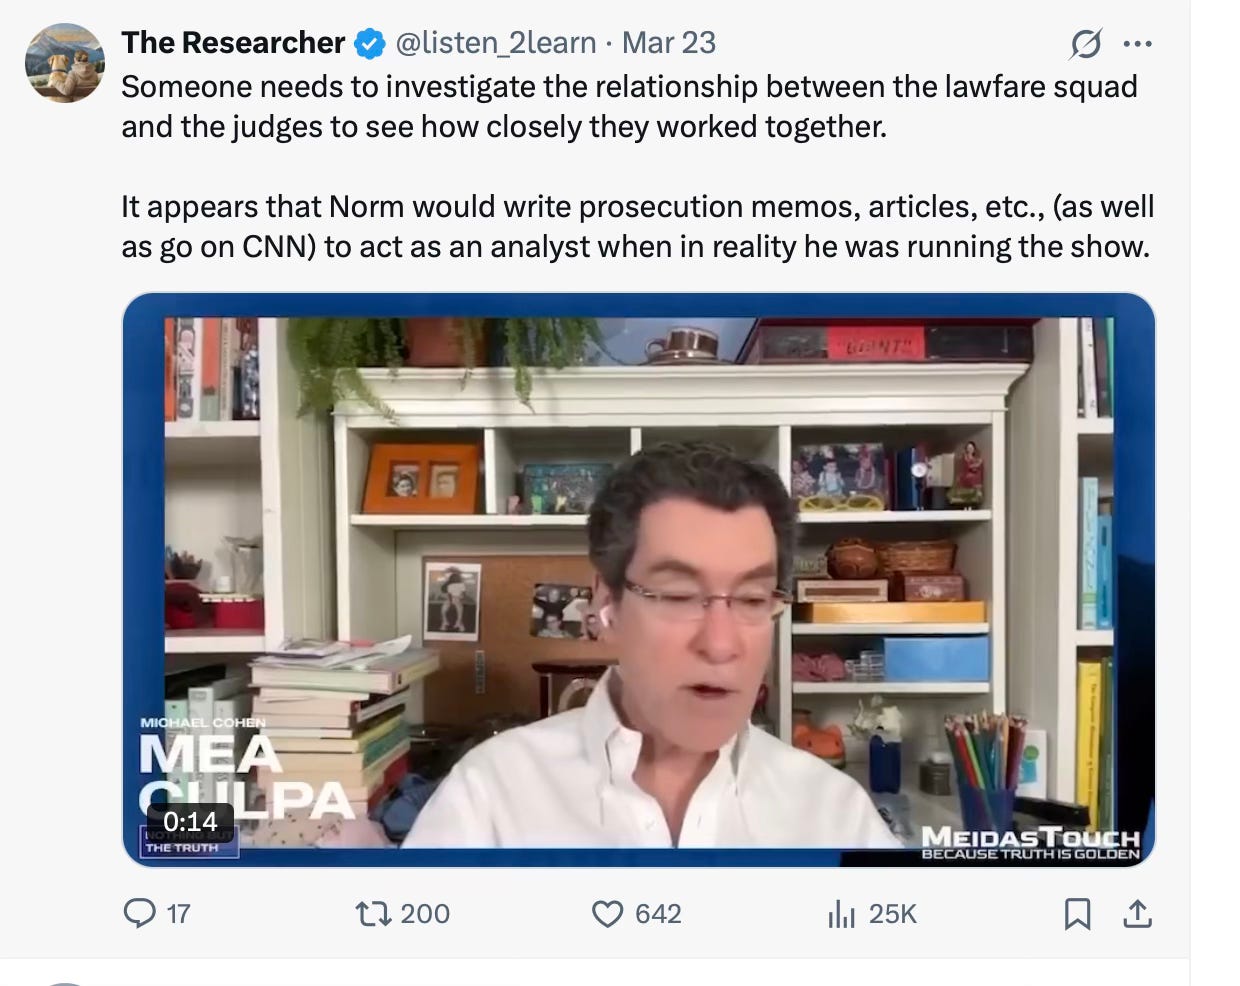This screenshot has width=1240, height=986.
Task: Like the post with the heart icon
Action: point(607,913)
